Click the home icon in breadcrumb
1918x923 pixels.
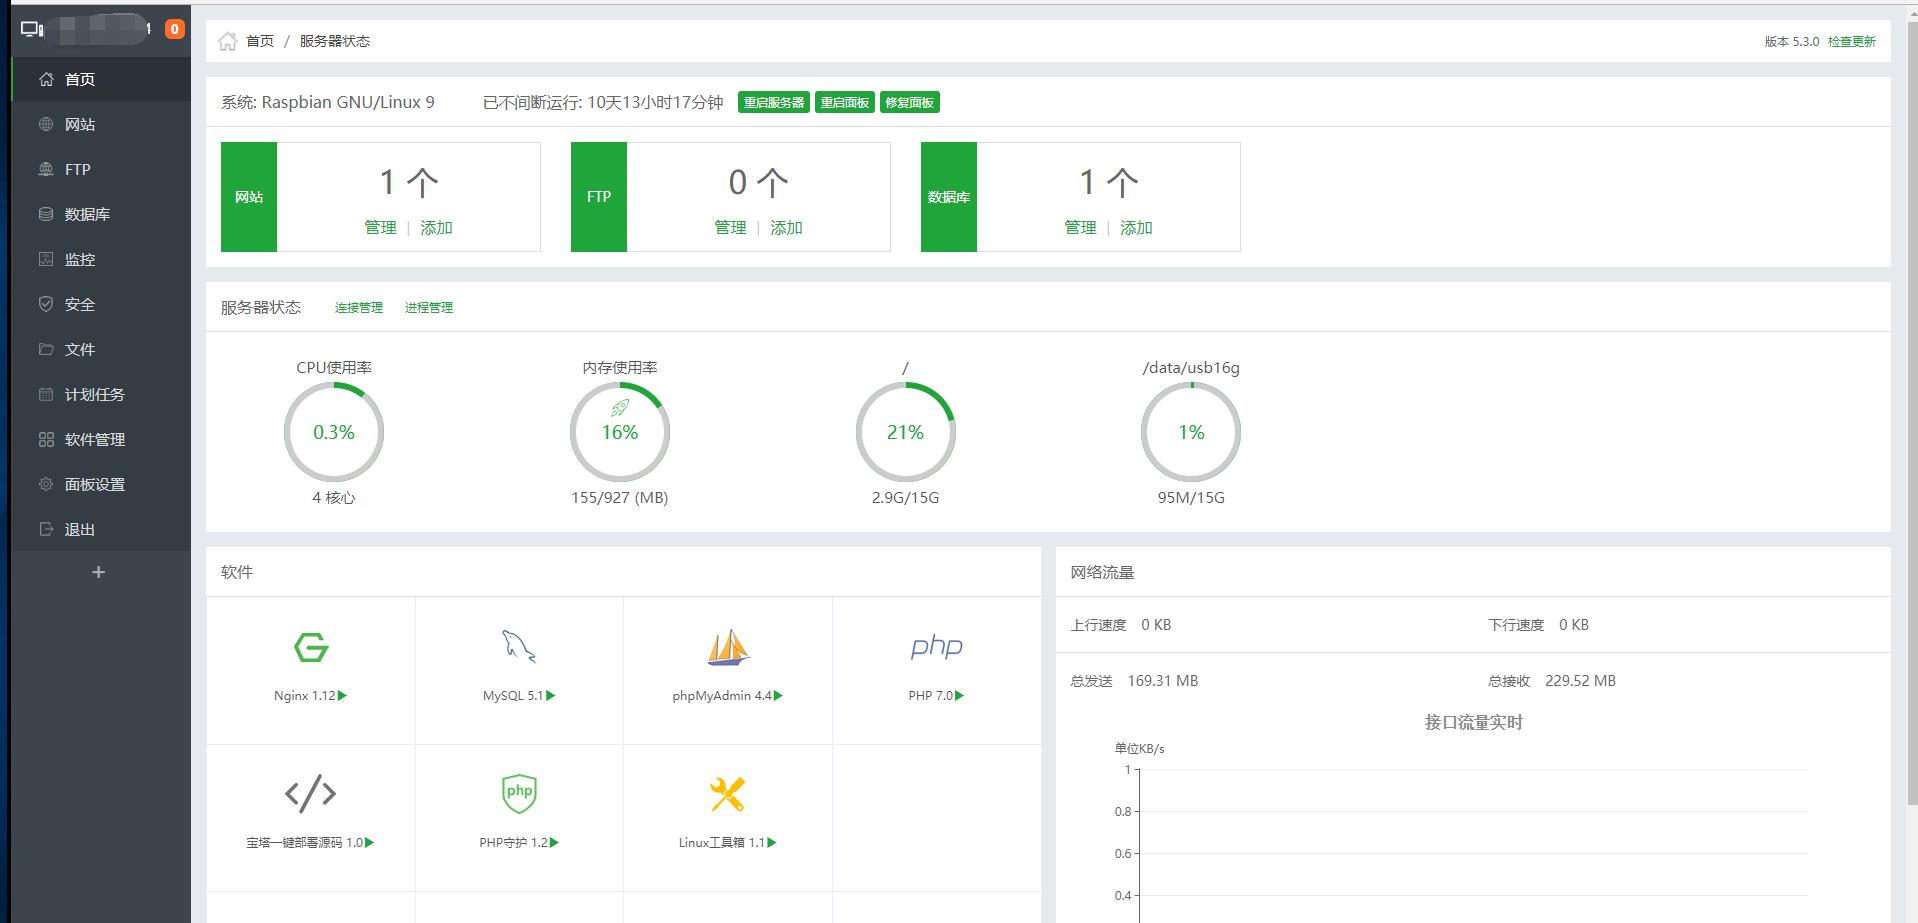228,41
